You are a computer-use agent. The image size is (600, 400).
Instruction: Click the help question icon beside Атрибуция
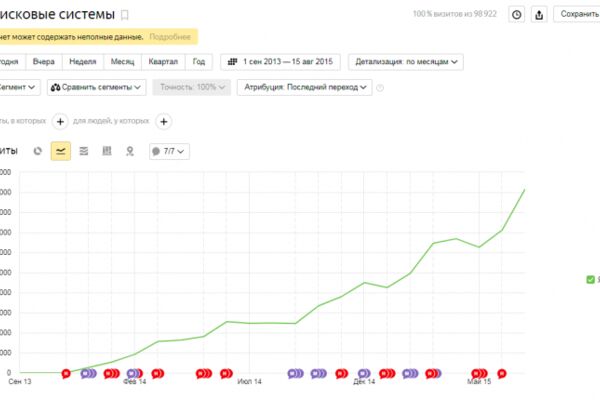(x=380, y=88)
